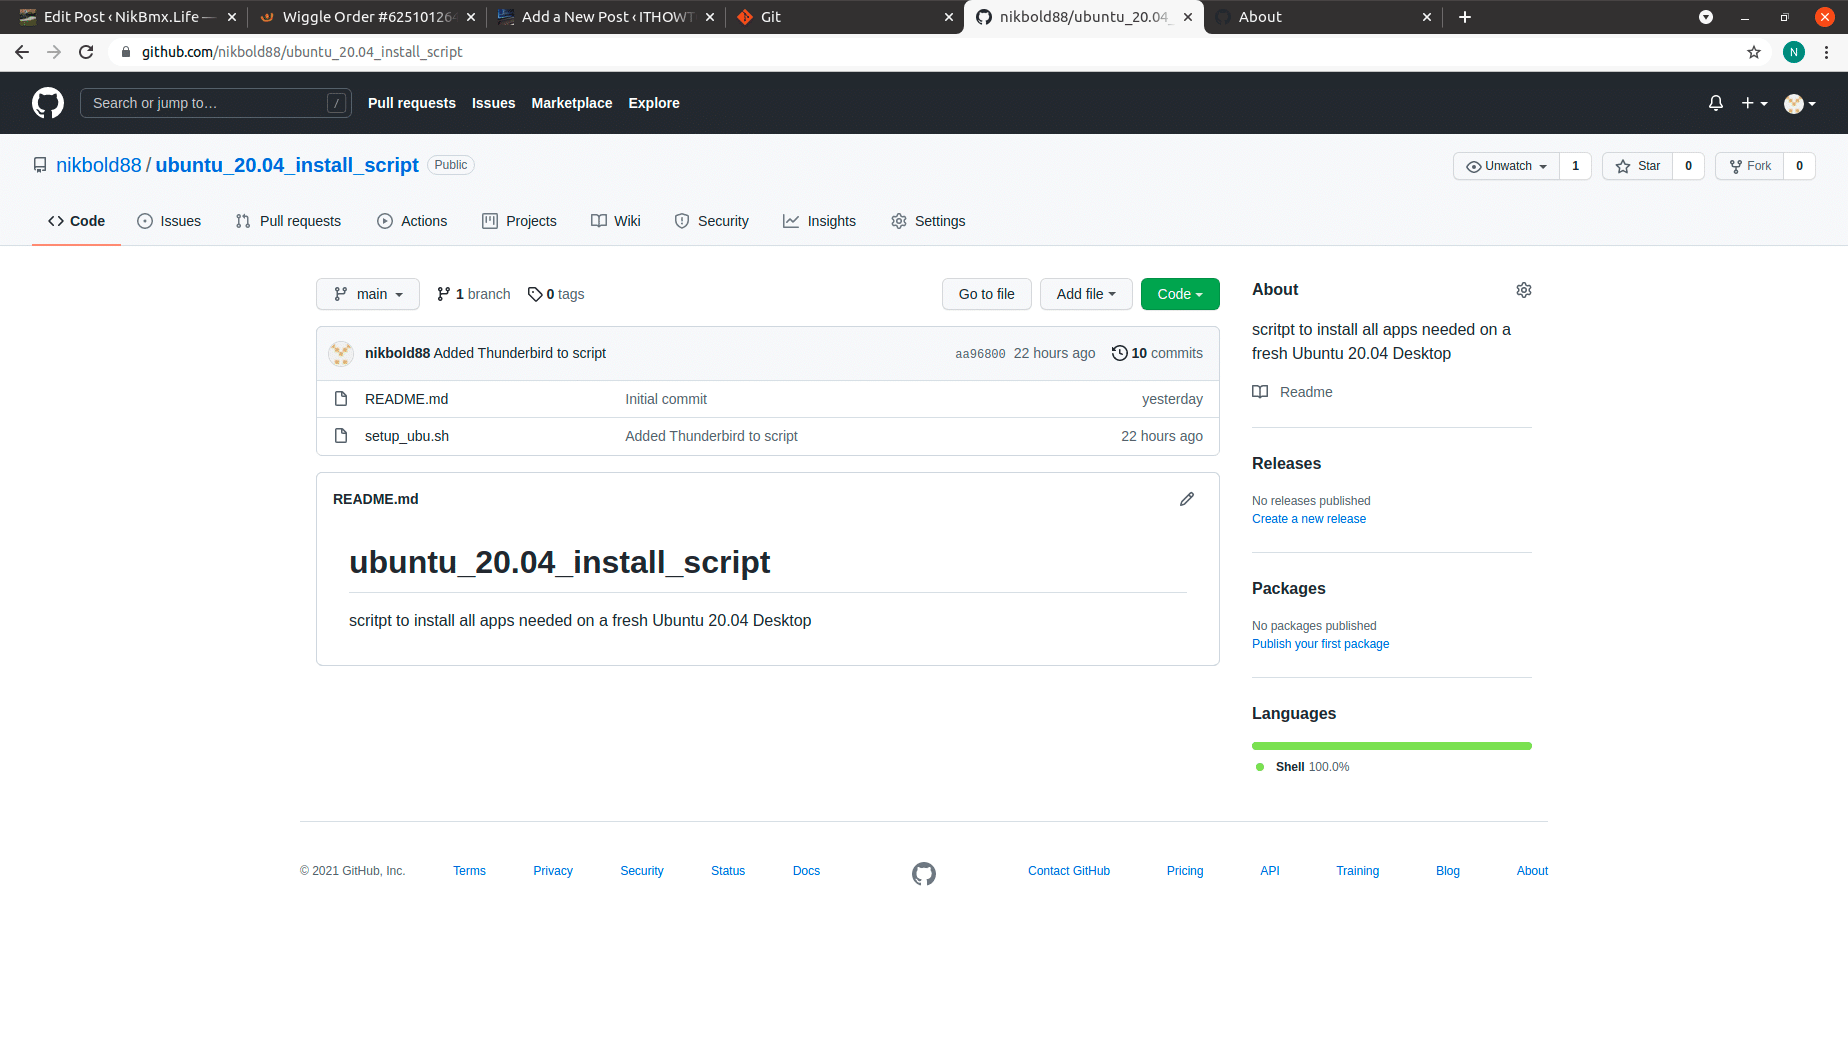Click the Readme book icon
The image size is (1848, 1053).
1260,392
